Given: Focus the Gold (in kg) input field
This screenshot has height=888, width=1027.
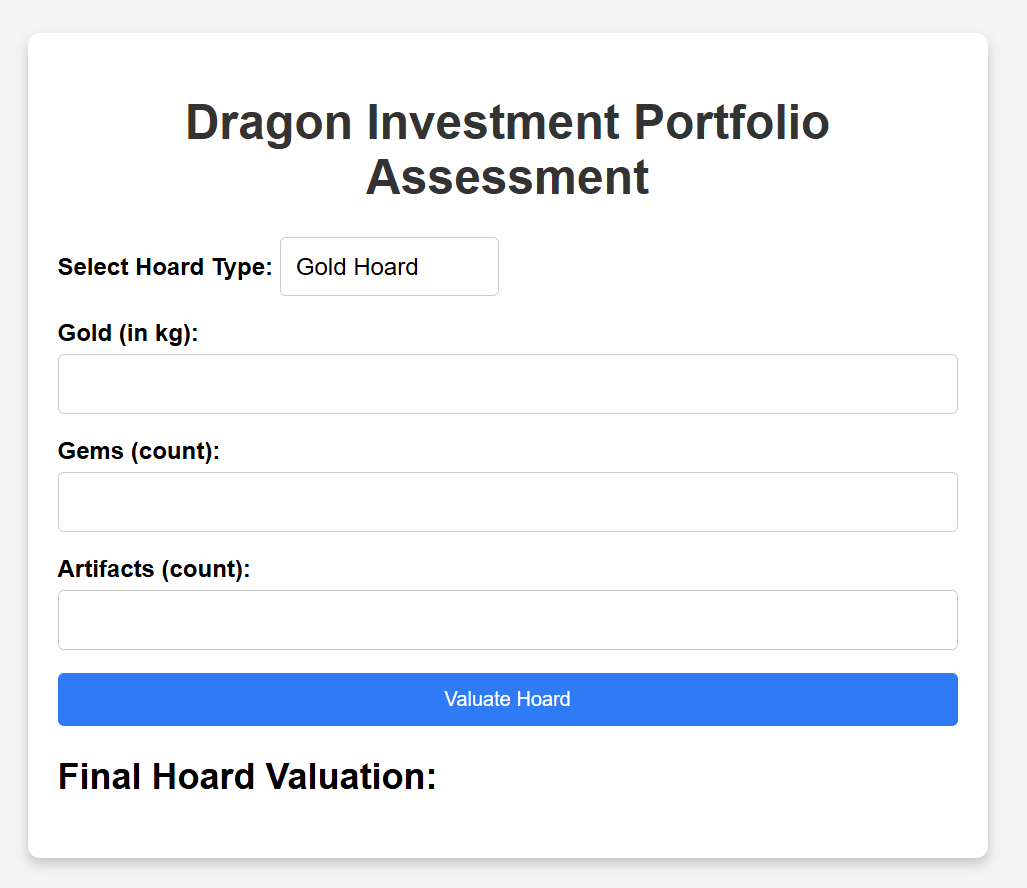Looking at the screenshot, I should [x=508, y=384].
